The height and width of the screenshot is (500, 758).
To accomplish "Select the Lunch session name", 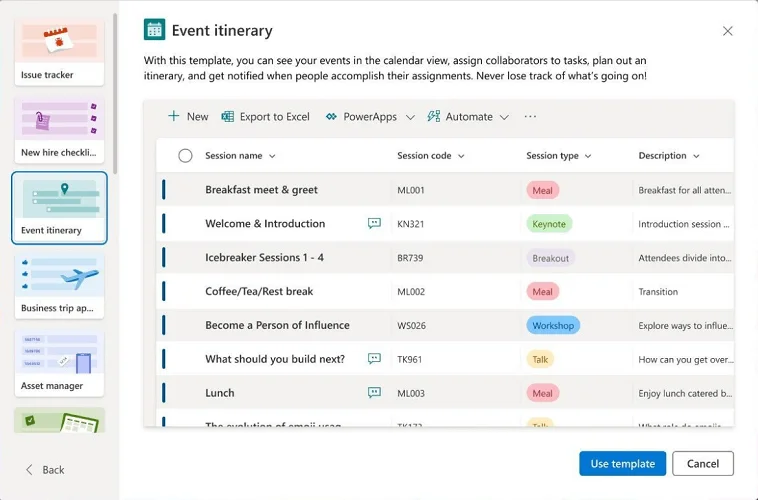I will coord(219,393).
